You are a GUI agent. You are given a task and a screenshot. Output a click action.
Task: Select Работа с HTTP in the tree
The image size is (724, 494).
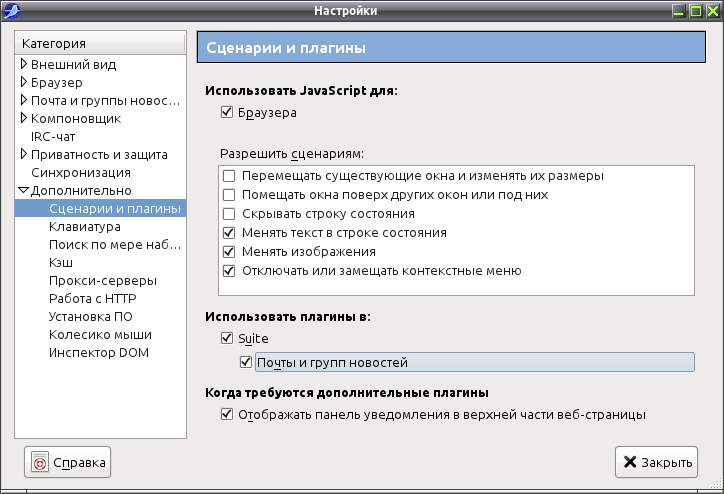coord(92,299)
